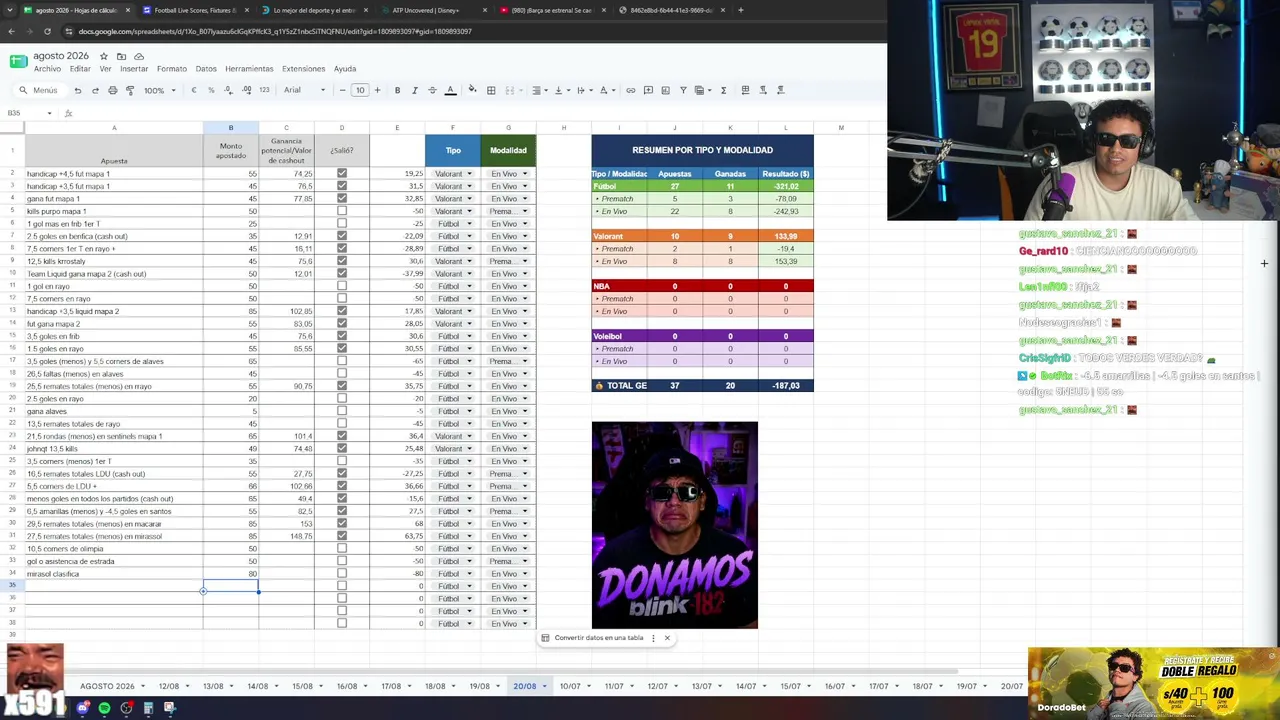Toggle checkbox for 1 gol en rayo
Image resolution: width=1280 pixels, height=720 pixels.
coord(342,286)
